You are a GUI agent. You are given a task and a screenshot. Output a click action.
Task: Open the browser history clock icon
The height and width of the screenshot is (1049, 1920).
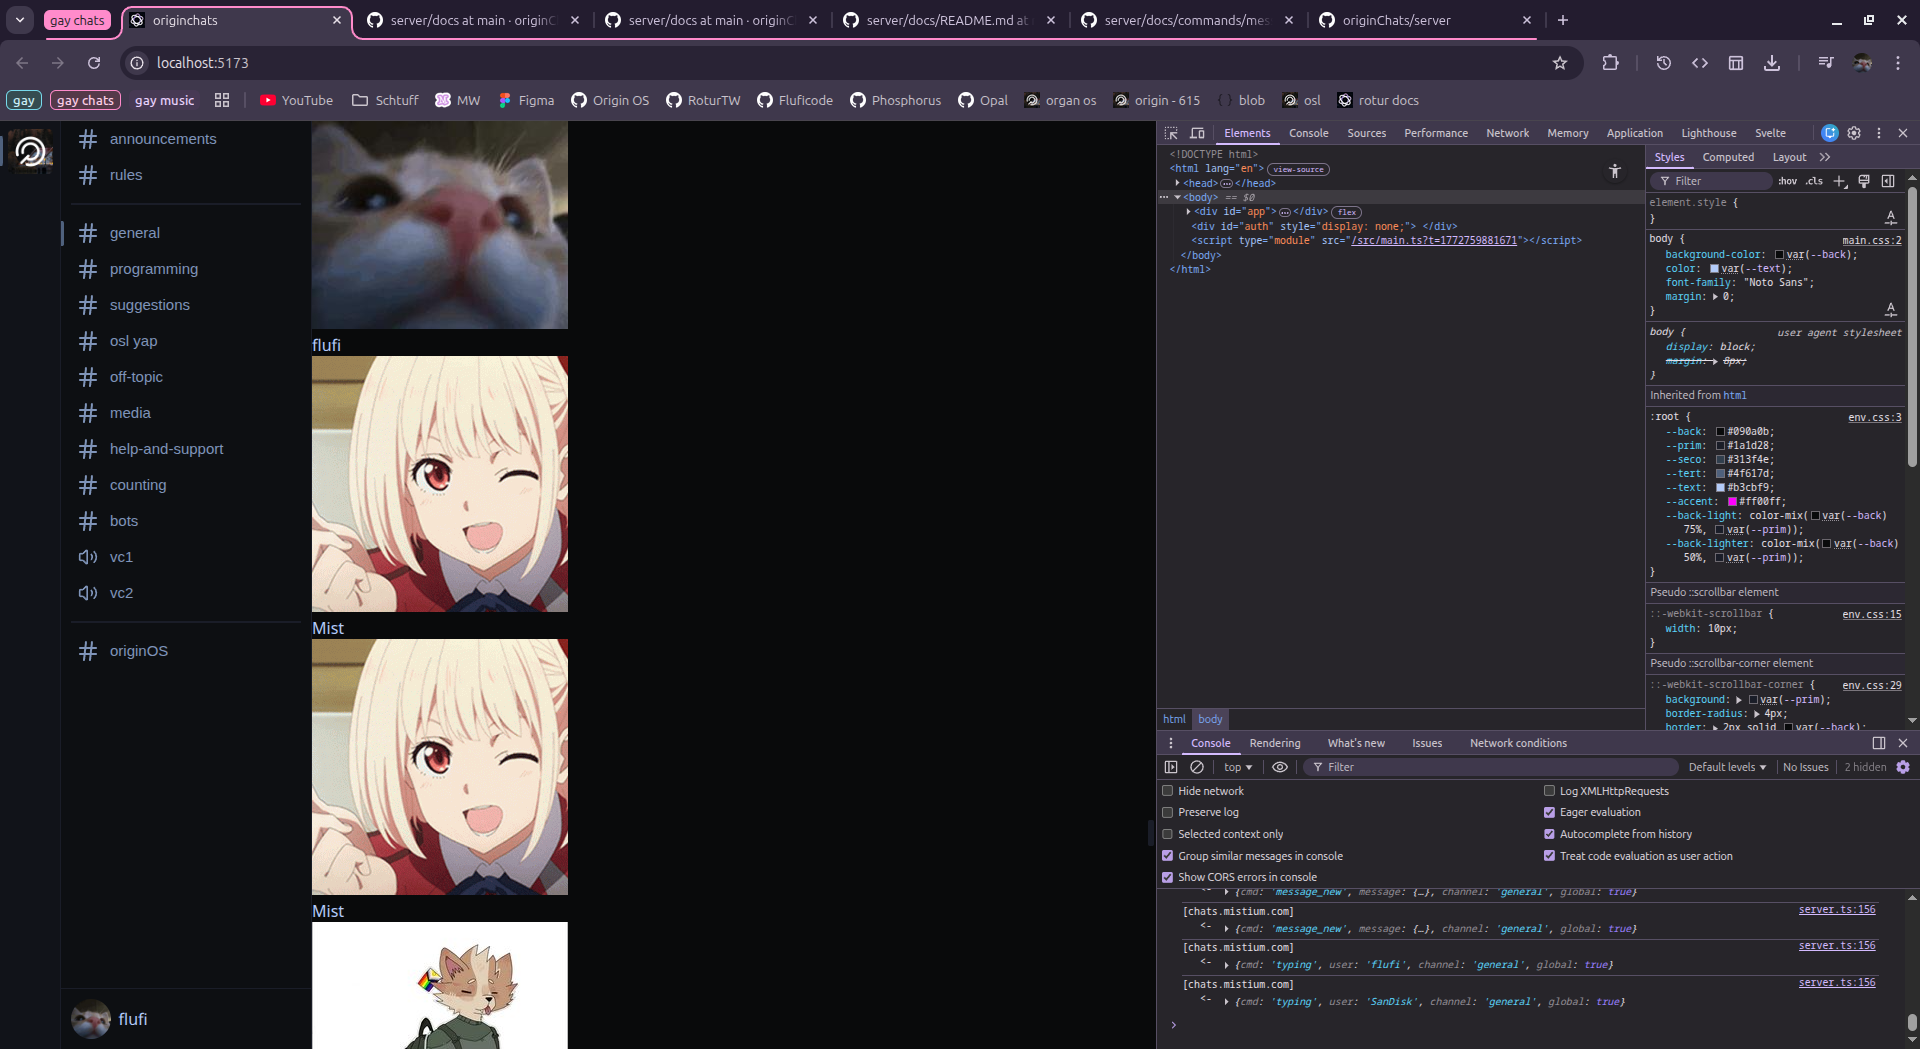tap(1664, 63)
